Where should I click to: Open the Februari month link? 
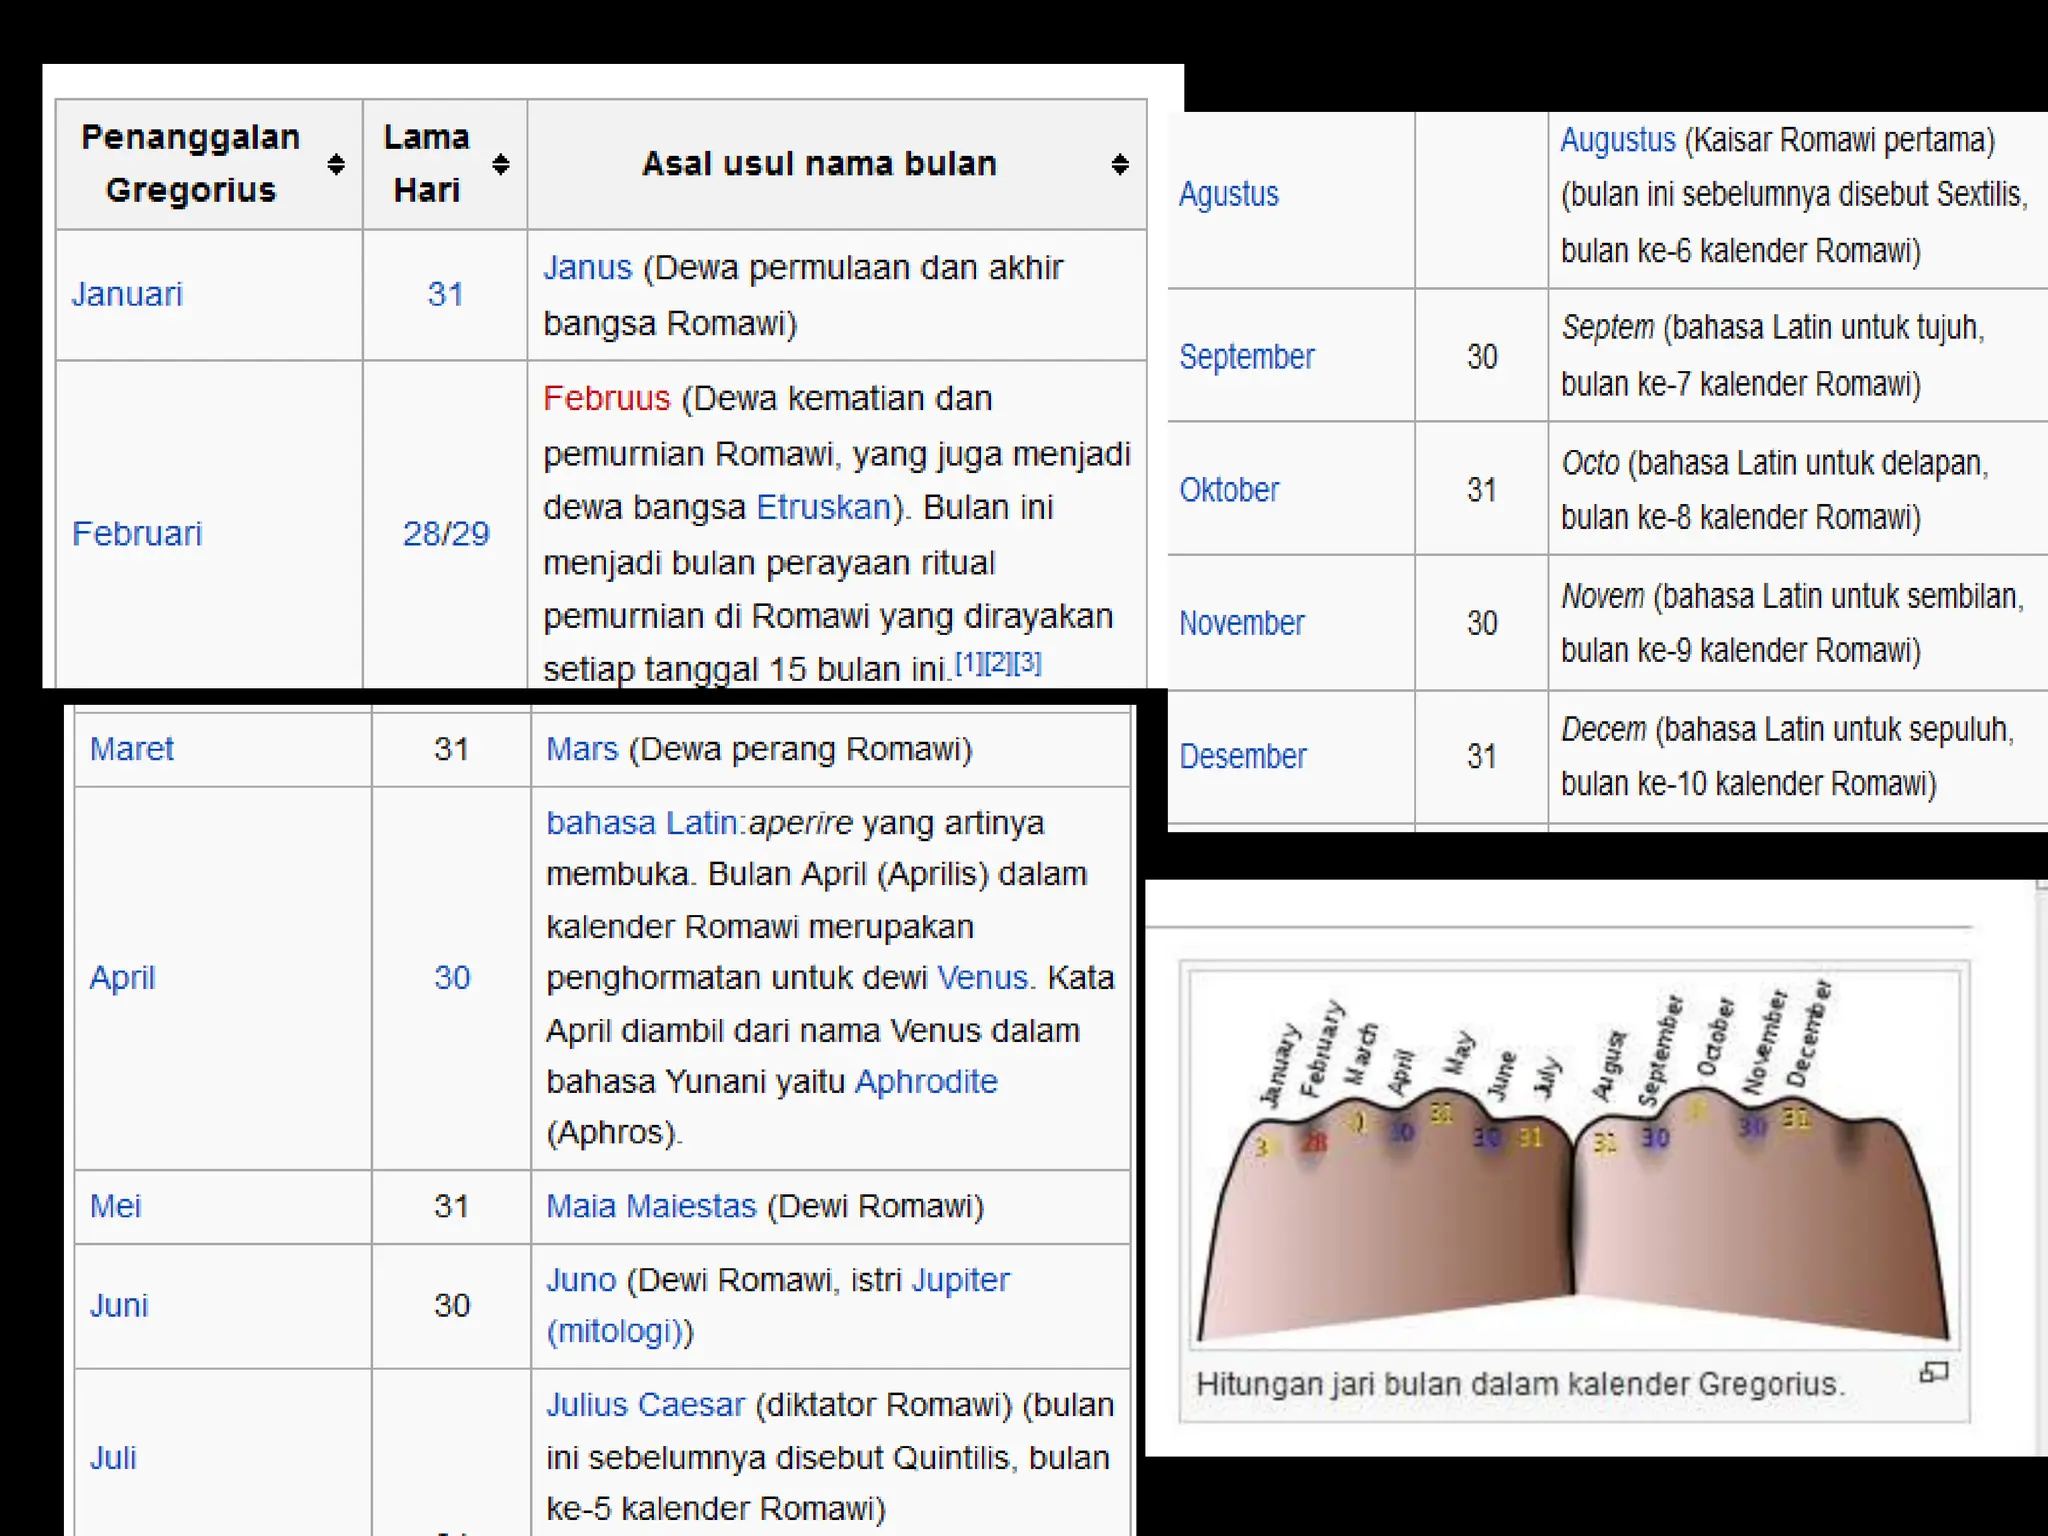pyautogui.click(x=137, y=534)
